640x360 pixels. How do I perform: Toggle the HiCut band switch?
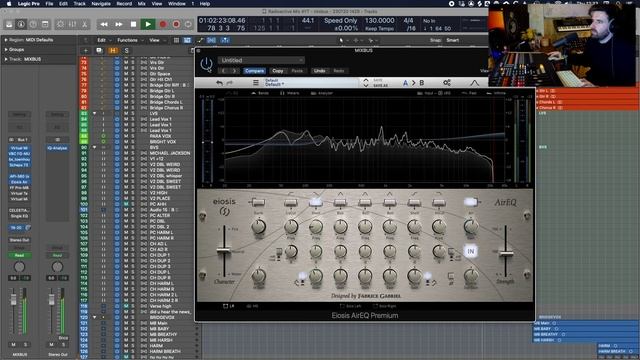tap(439, 202)
